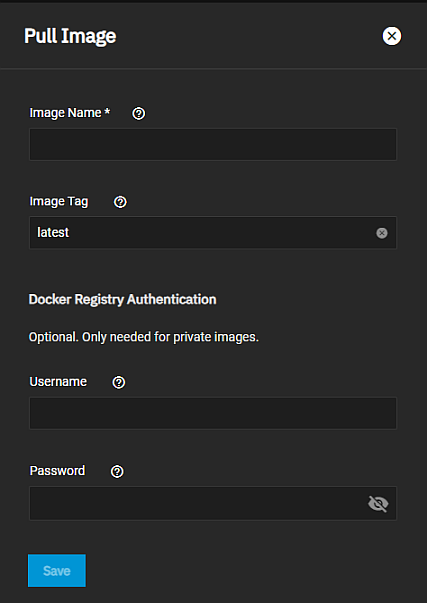Image resolution: width=427 pixels, height=603 pixels.
Task: Toggle password visibility eye icon
Action: 378,504
